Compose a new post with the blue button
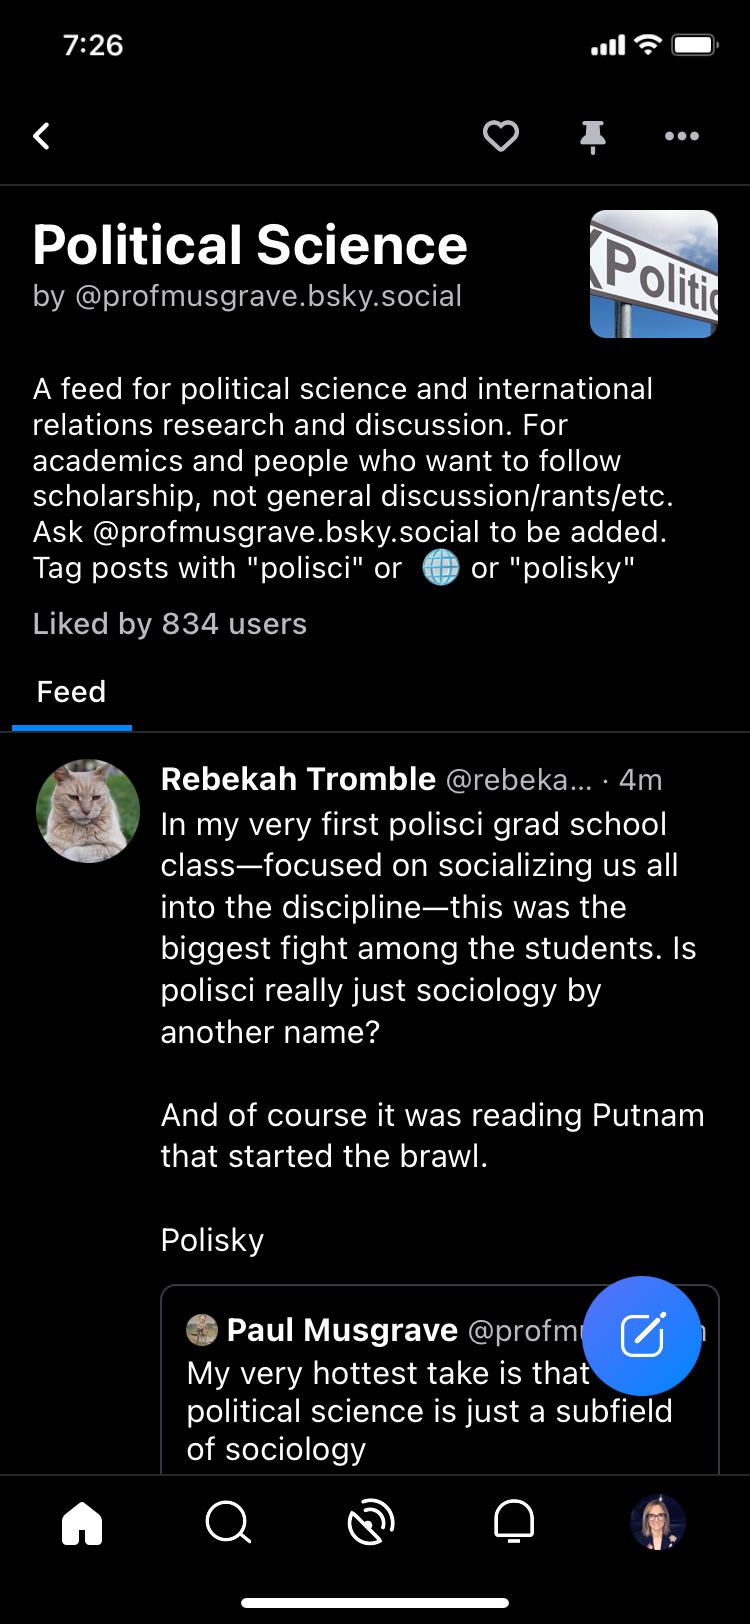The width and height of the screenshot is (750, 1624). coord(642,1336)
